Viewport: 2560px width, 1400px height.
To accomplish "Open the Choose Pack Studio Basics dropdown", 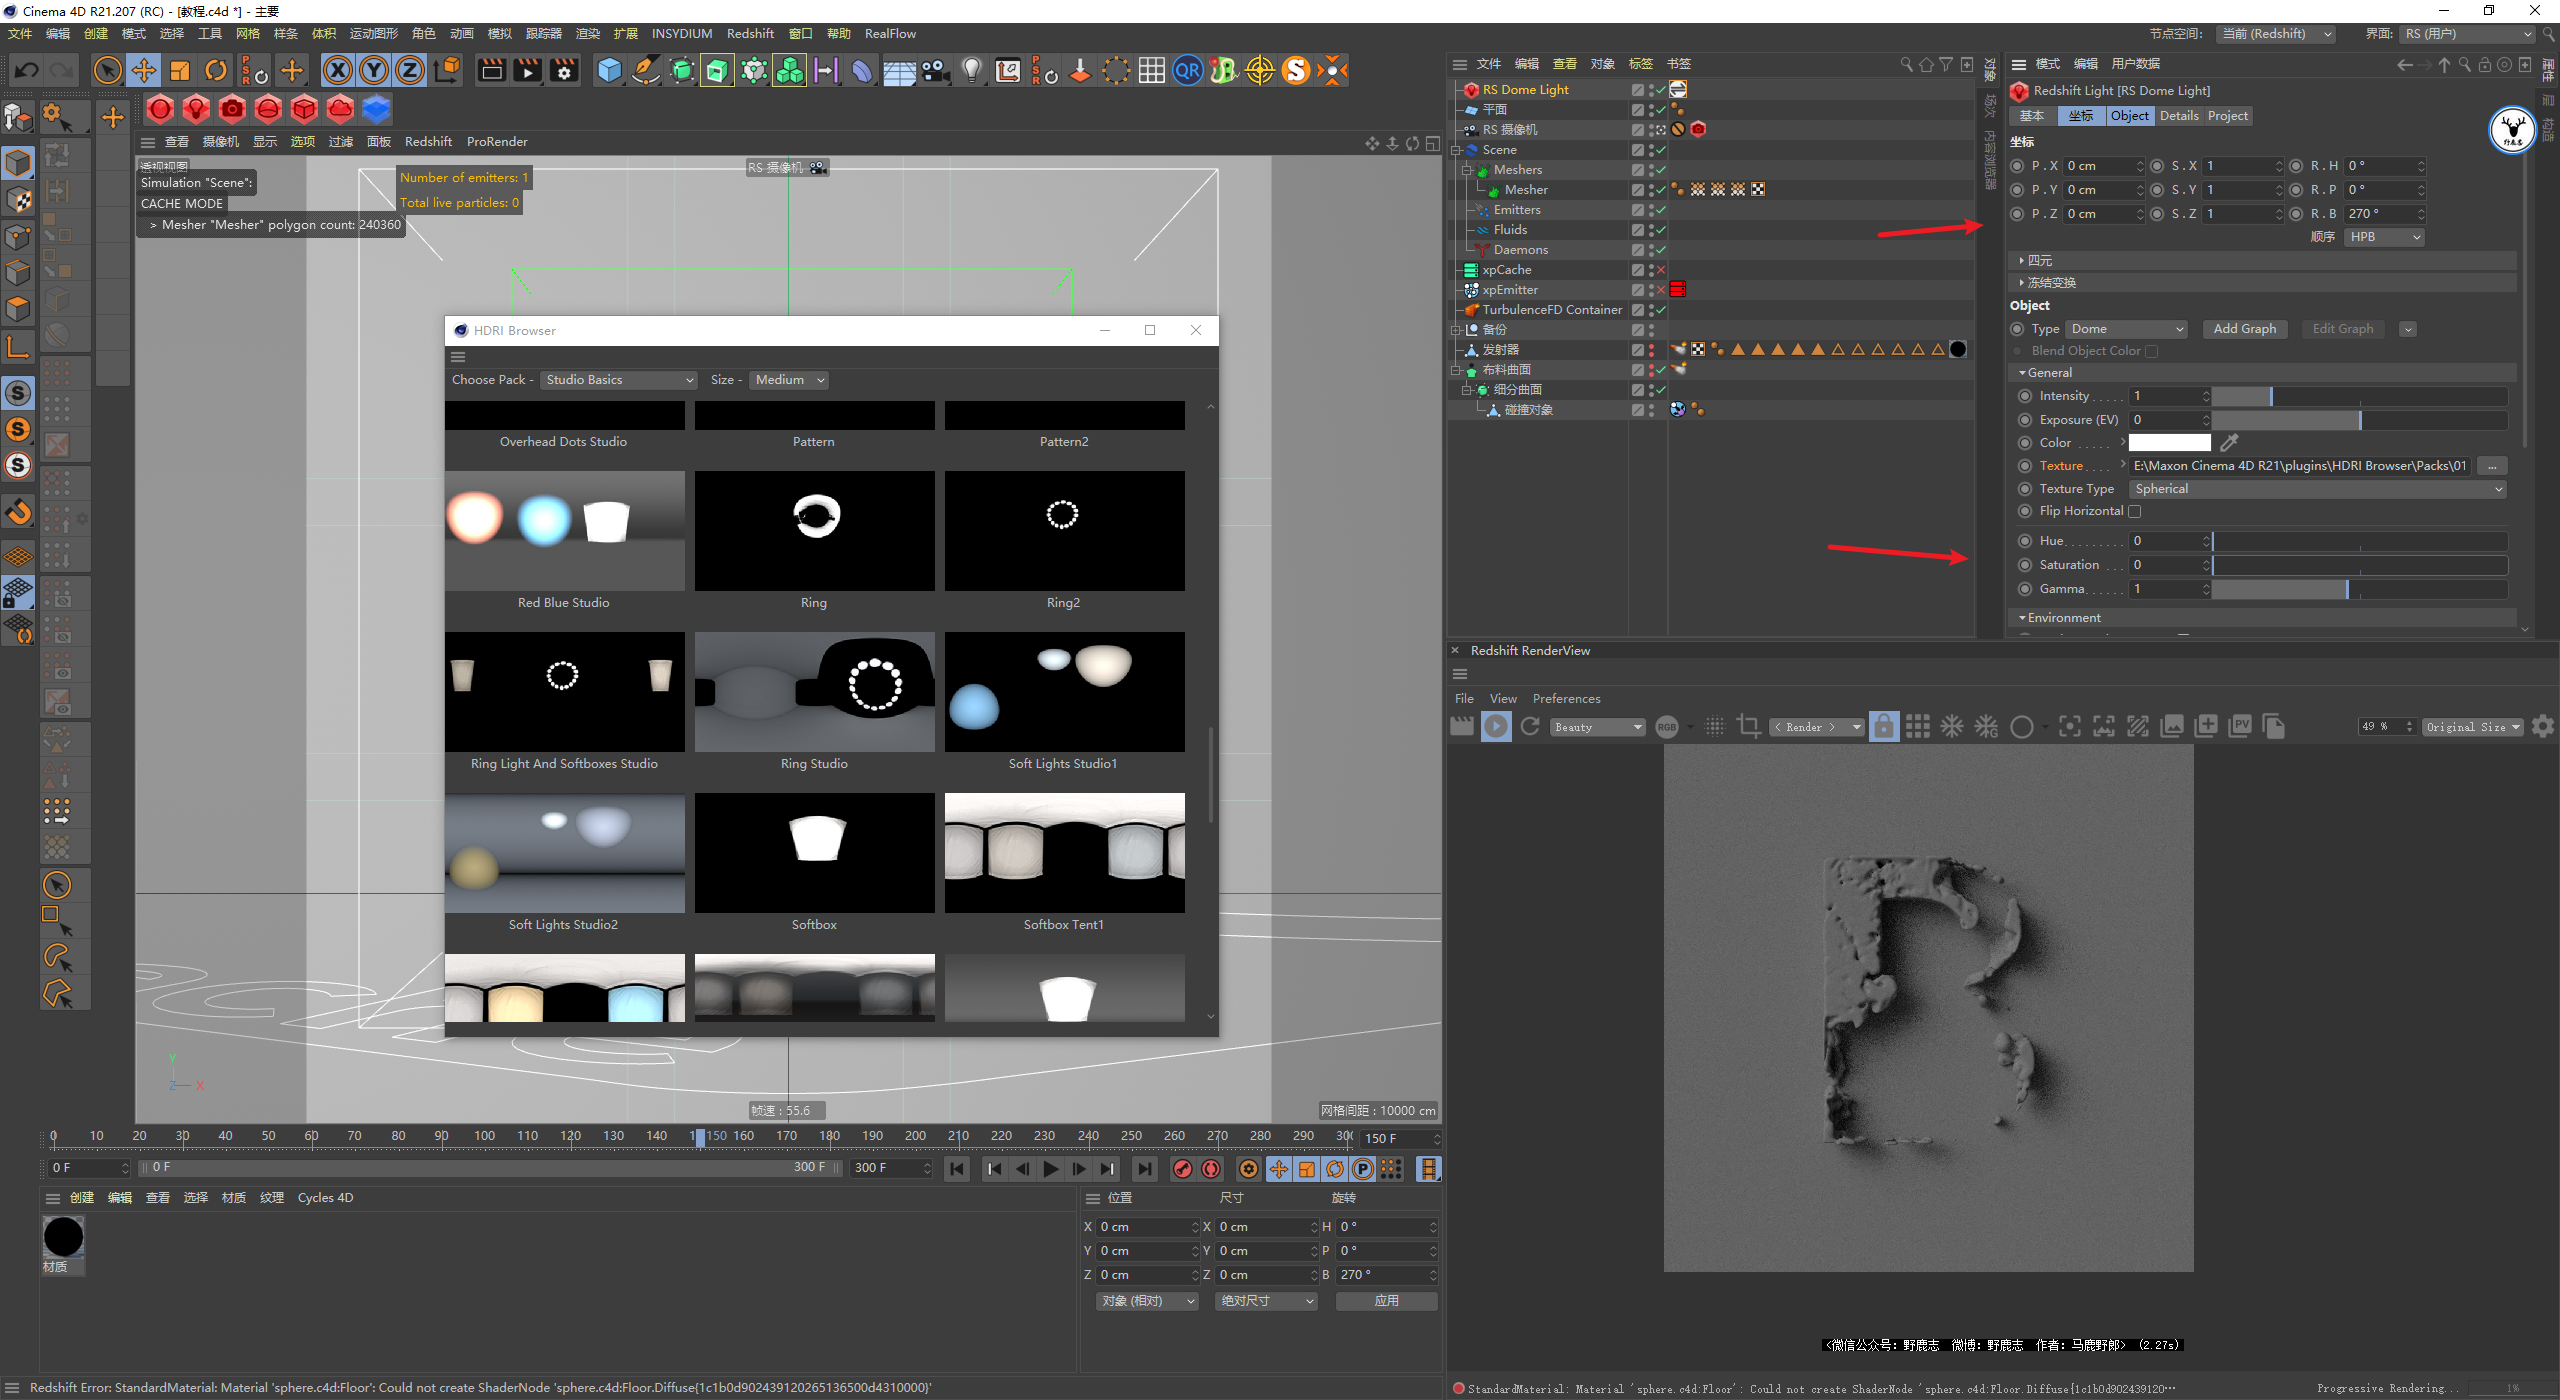I will click(x=618, y=380).
